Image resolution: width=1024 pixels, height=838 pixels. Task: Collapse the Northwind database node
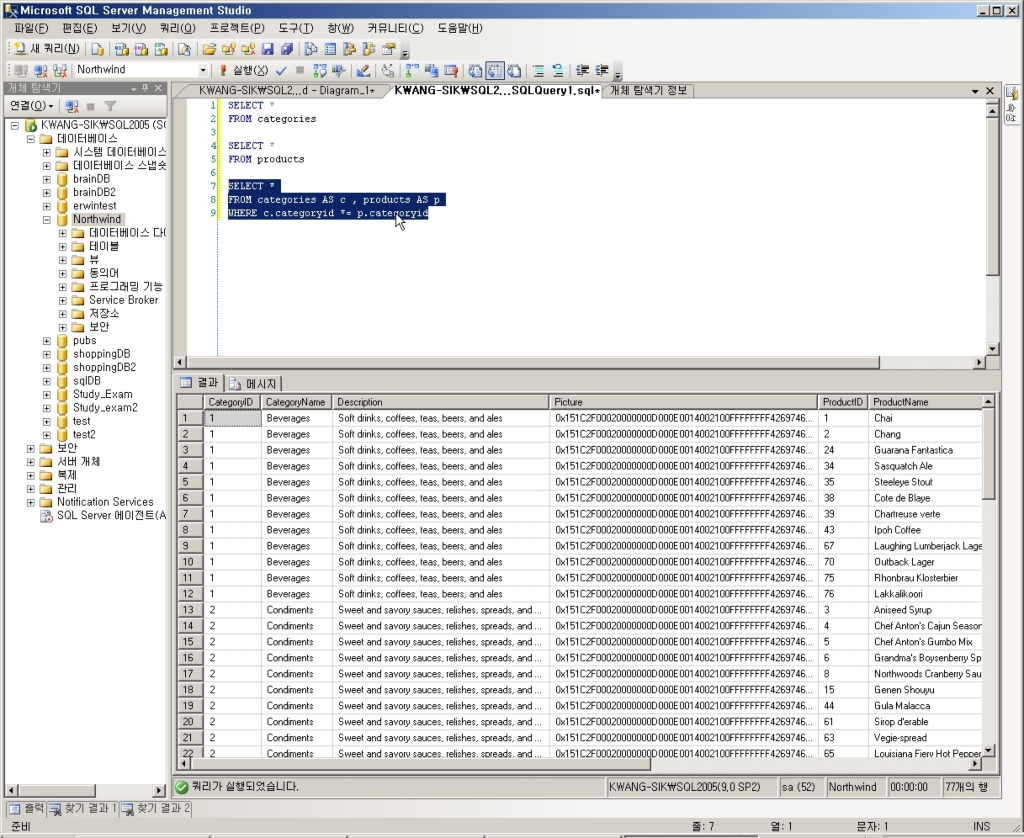pos(46,219)
